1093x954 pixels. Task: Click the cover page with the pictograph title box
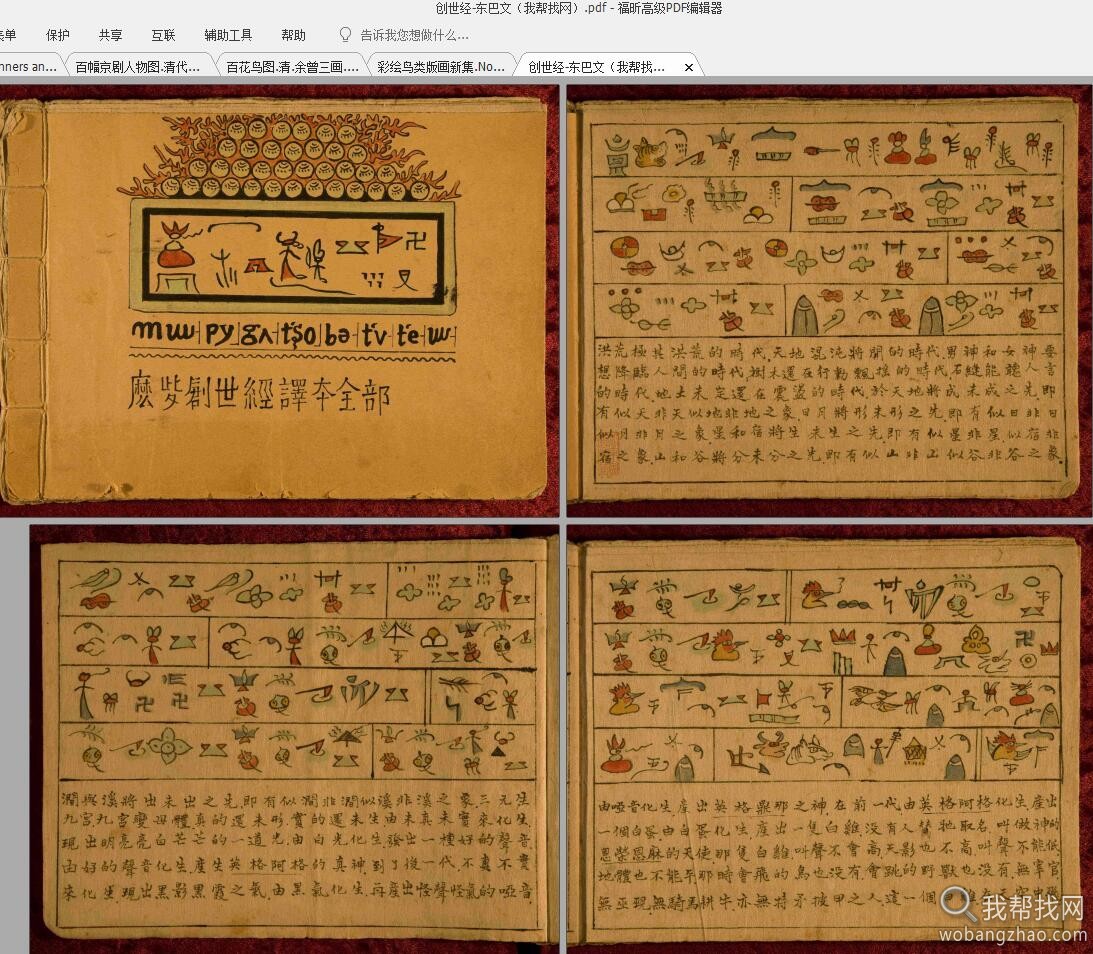[x=279, y=300]
